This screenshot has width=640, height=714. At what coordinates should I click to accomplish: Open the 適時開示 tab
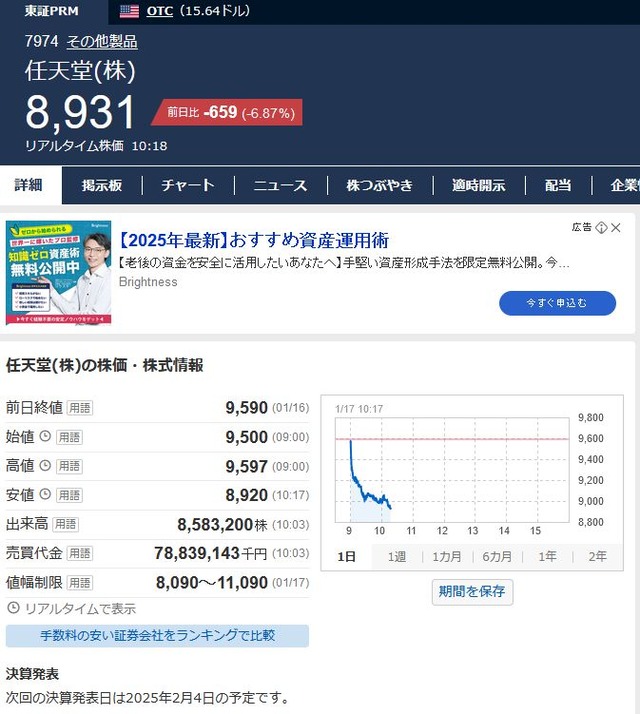479,185
